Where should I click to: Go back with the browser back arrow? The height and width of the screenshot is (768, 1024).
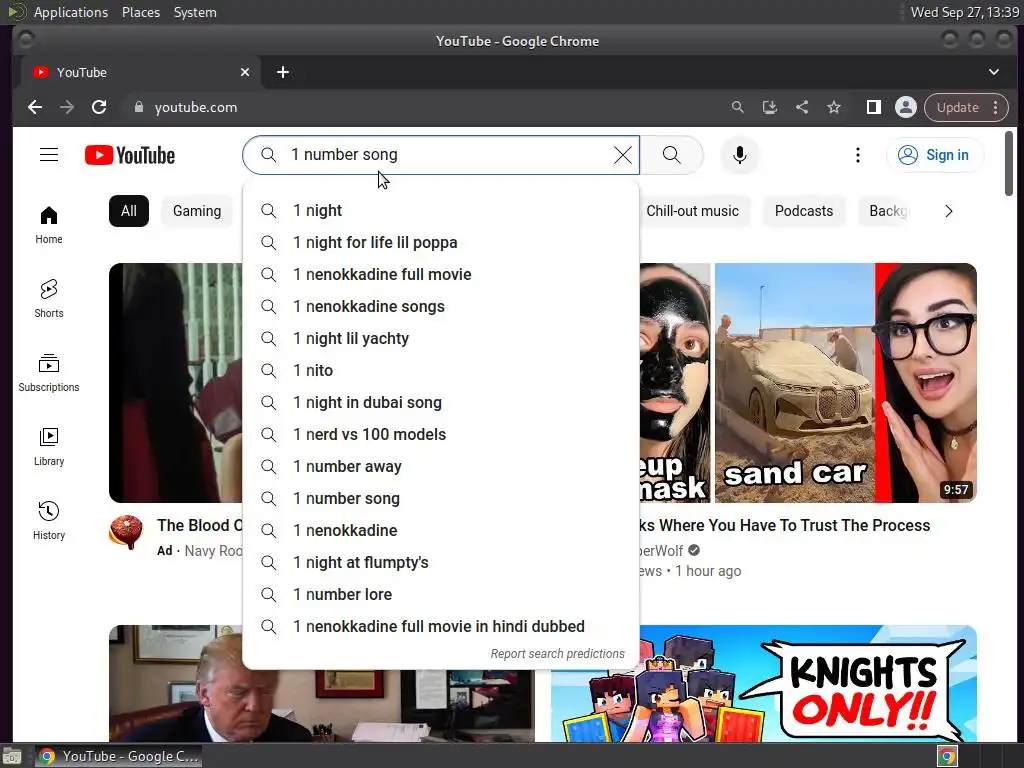click(x=35, y=107)
